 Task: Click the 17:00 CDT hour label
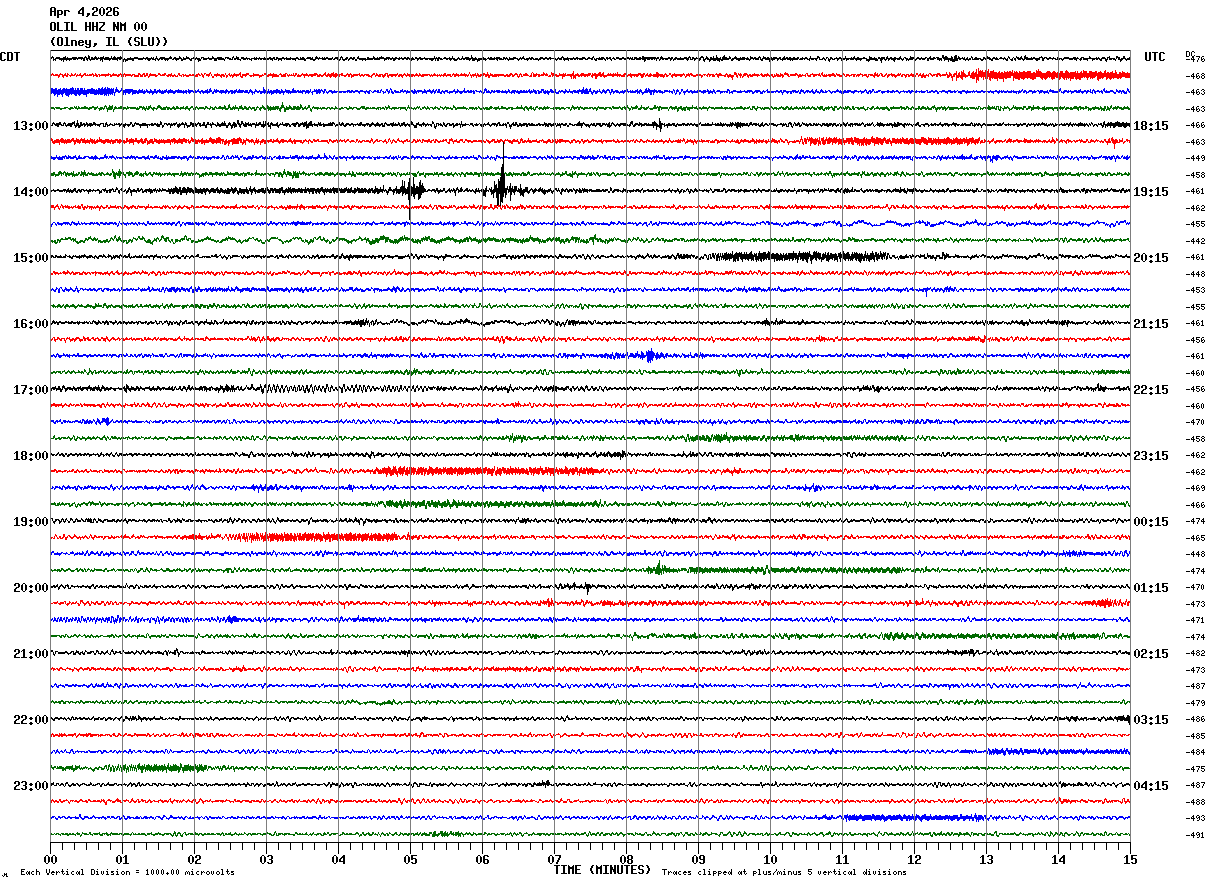click(30, 390)
